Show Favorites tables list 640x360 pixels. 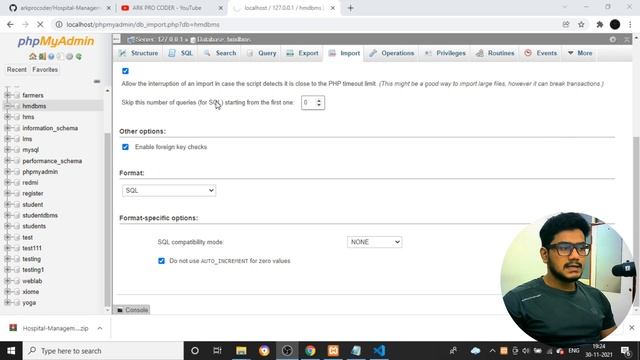click(45, 70)
